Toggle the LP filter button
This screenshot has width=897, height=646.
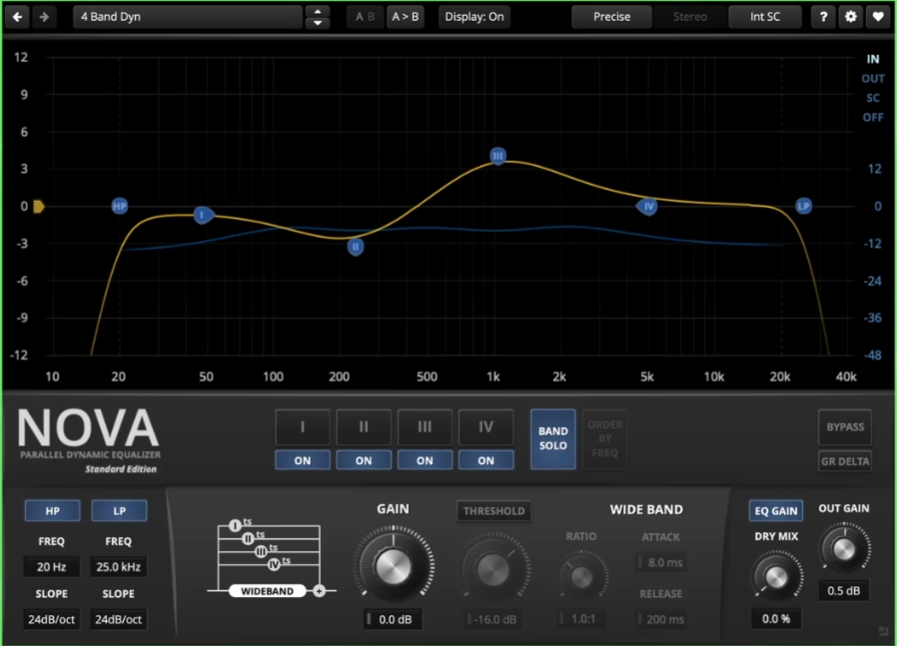tap(119, 510)
